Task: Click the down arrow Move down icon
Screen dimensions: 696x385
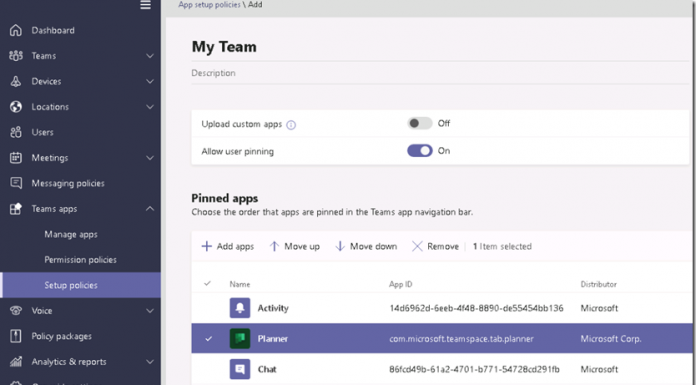Action: (340, 246)
